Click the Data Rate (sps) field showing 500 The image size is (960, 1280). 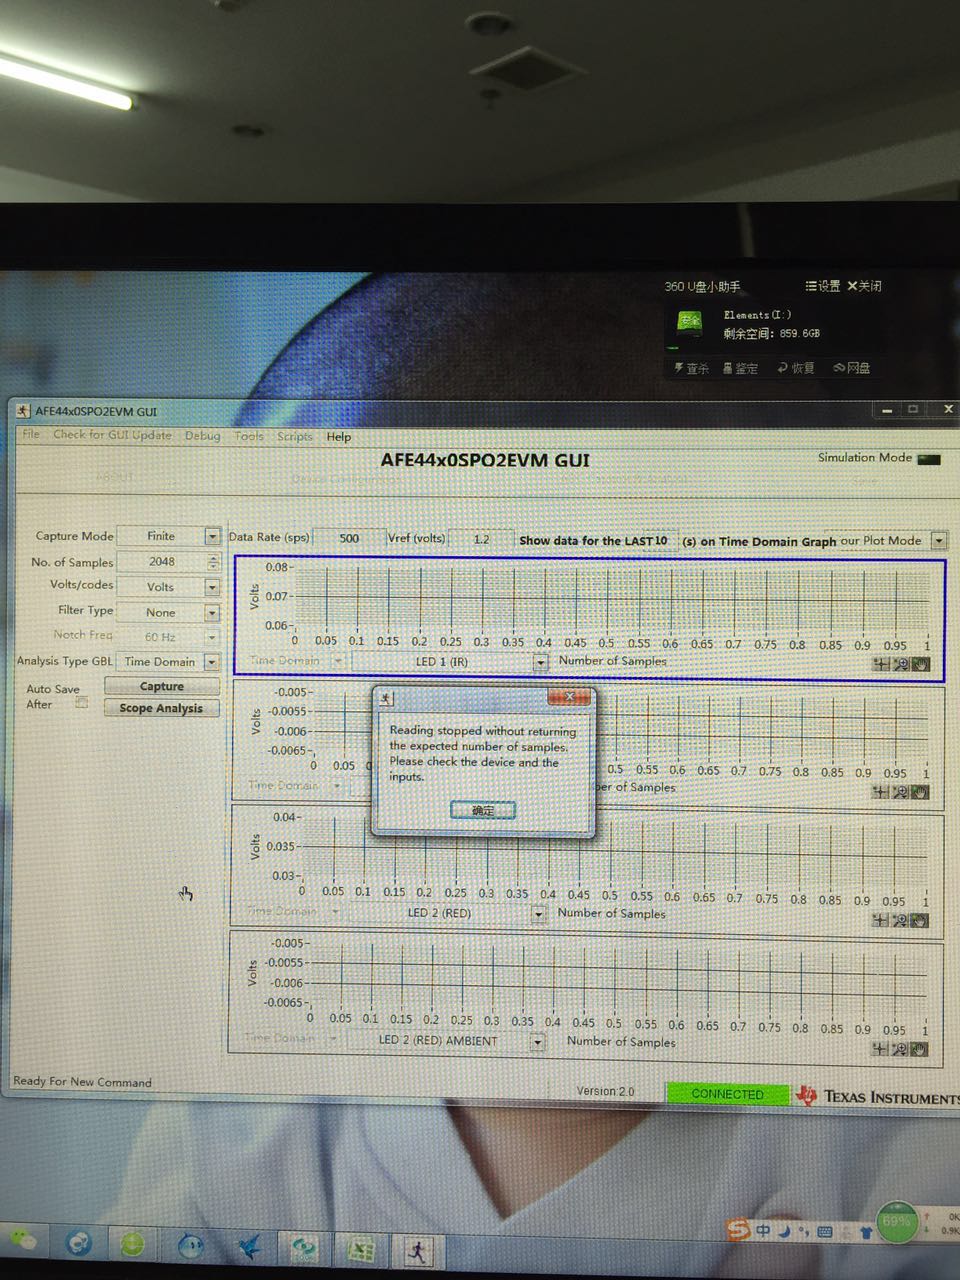tap(349, 538)
